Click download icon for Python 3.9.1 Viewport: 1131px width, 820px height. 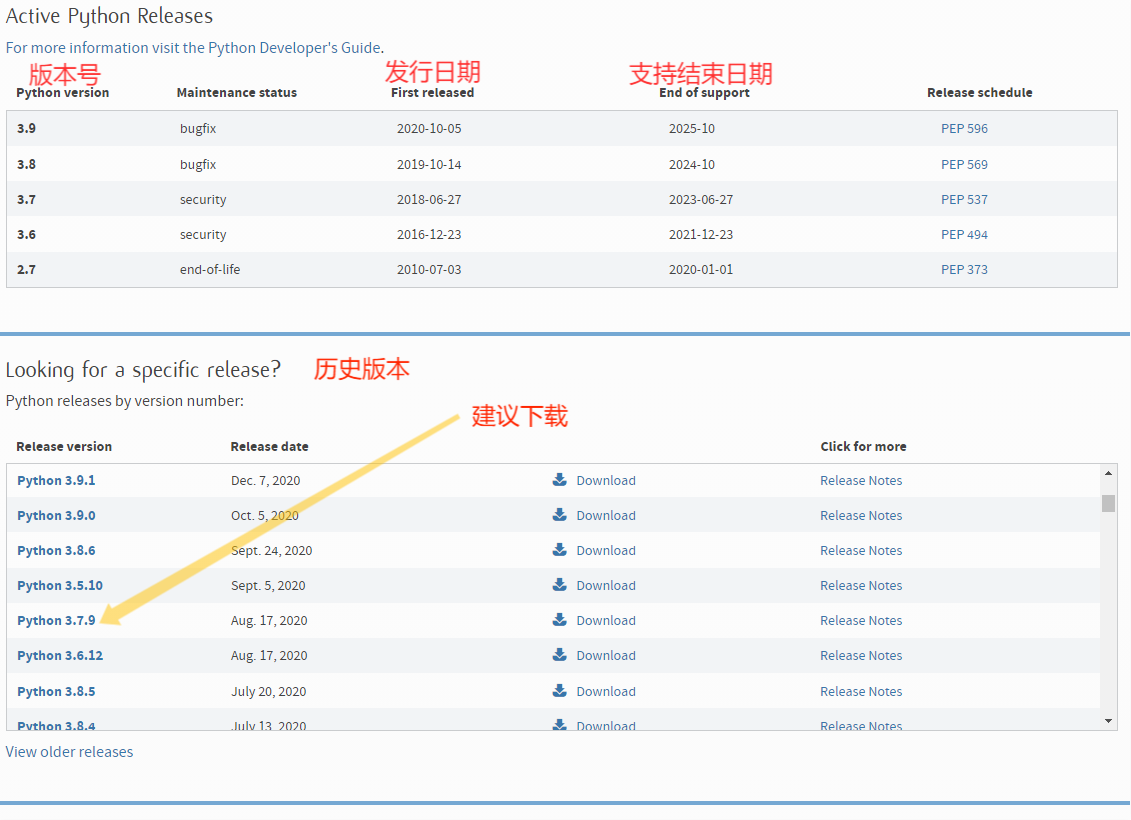(x=559, y=480)
